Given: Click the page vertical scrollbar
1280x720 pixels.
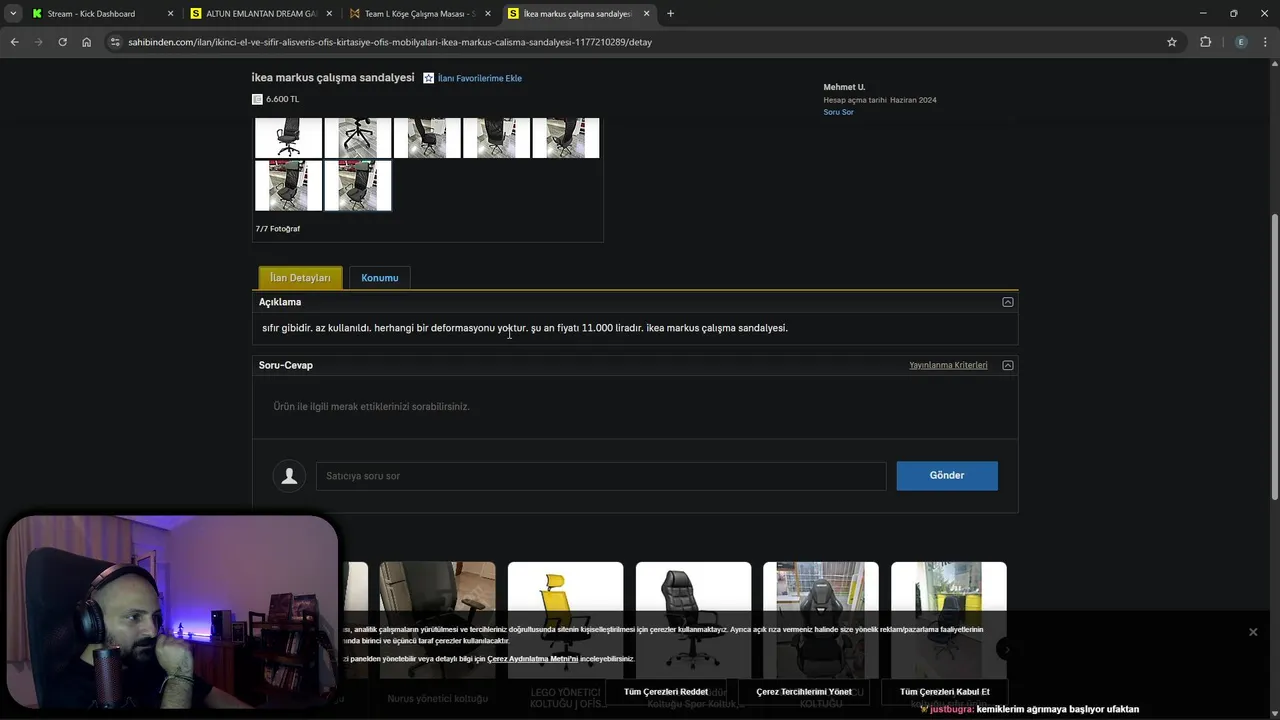Looking at the screenshot, I should pos(1274,357).
